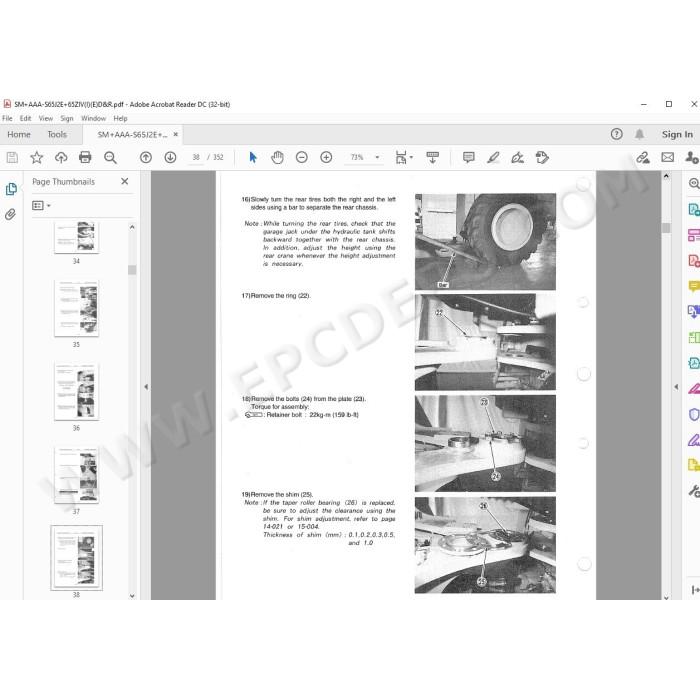Open the help question mark icon

click(x=617, y=134)
